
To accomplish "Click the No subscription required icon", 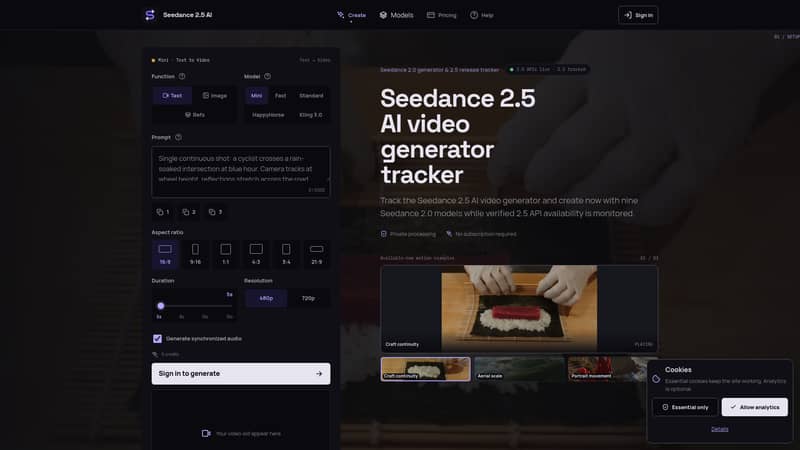I will coord(449,234).
